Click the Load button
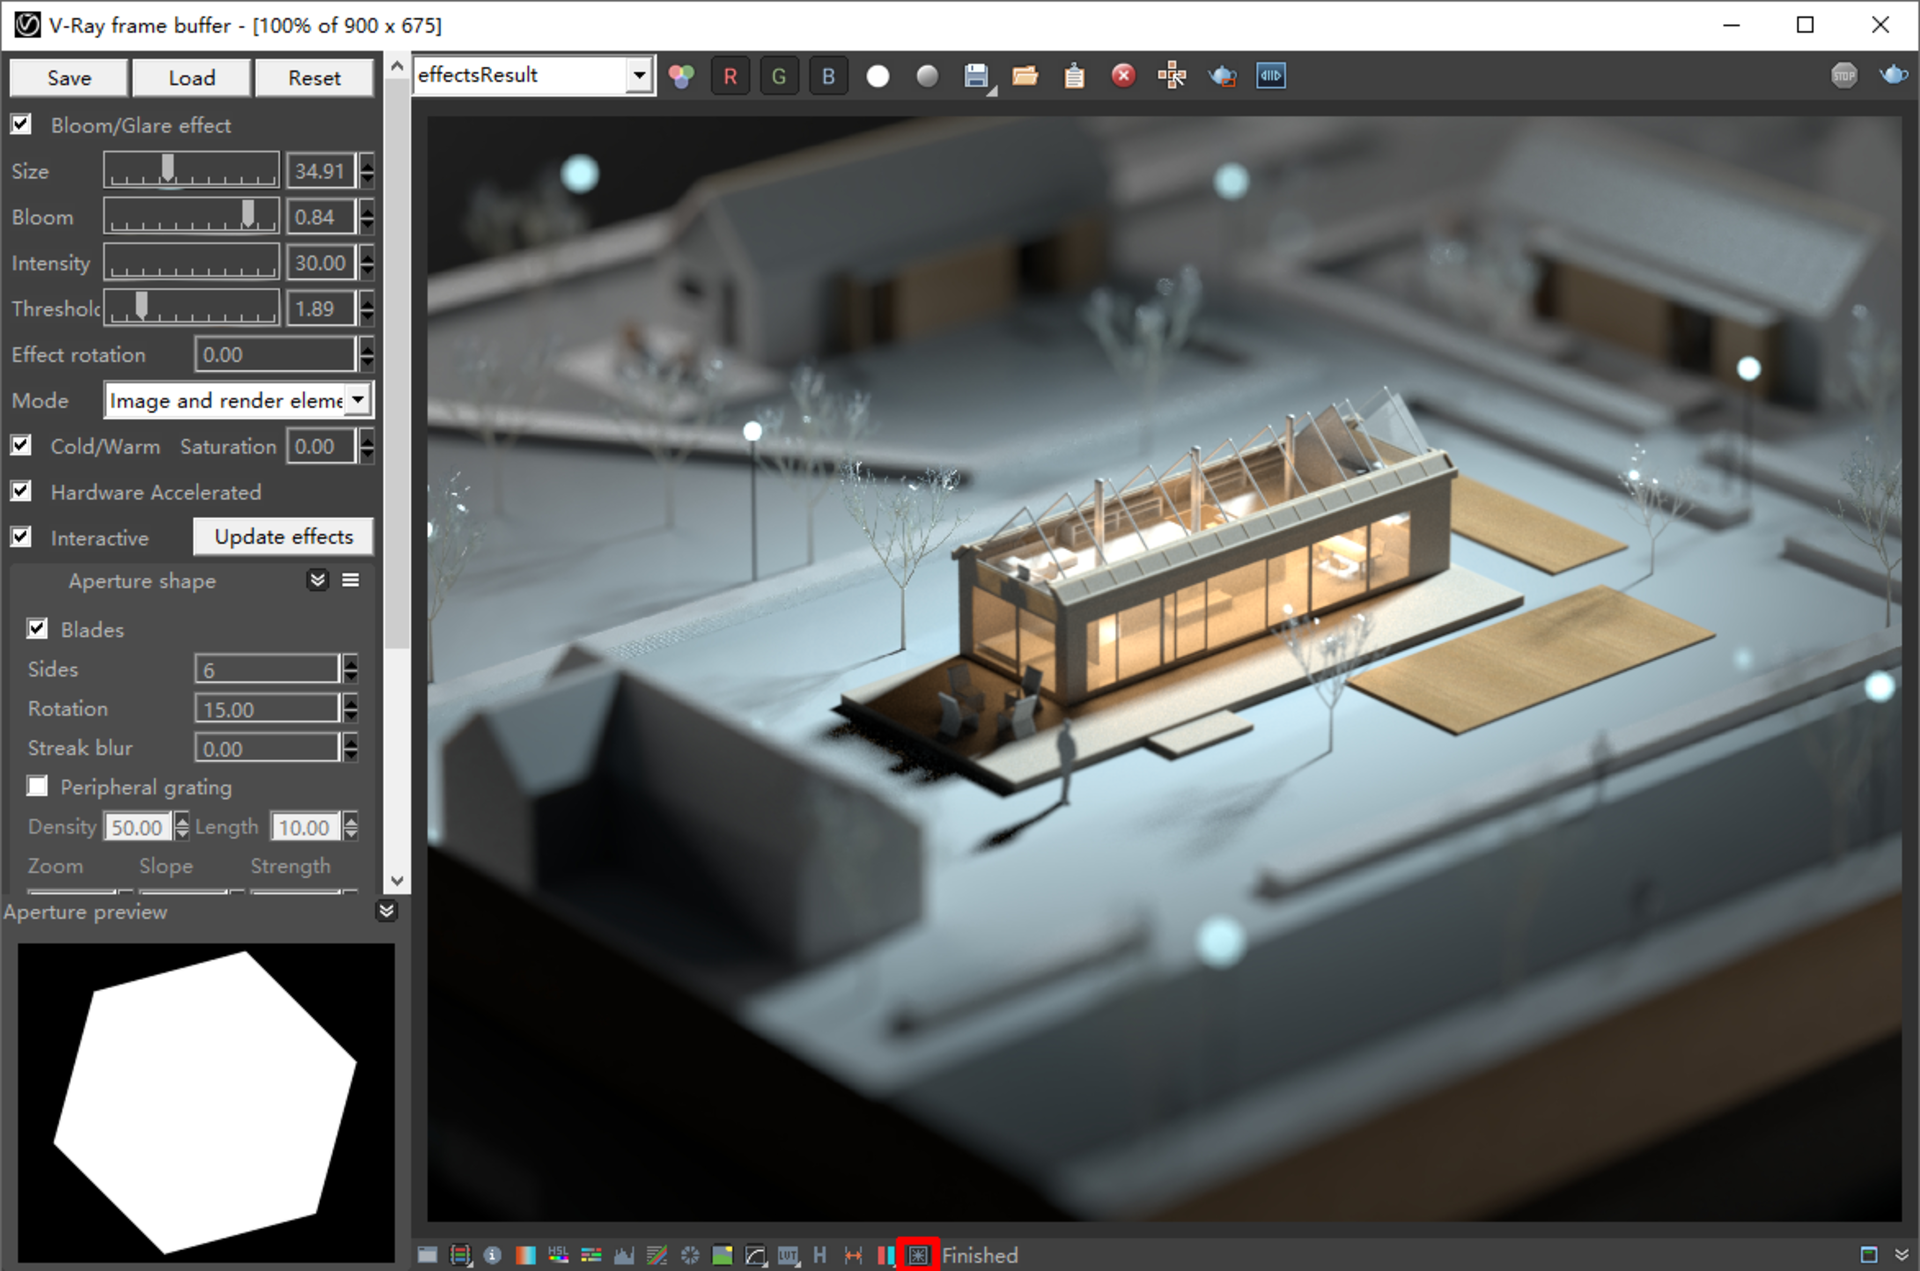The height and width of the screenshot is (1271, 1920). 191,77
